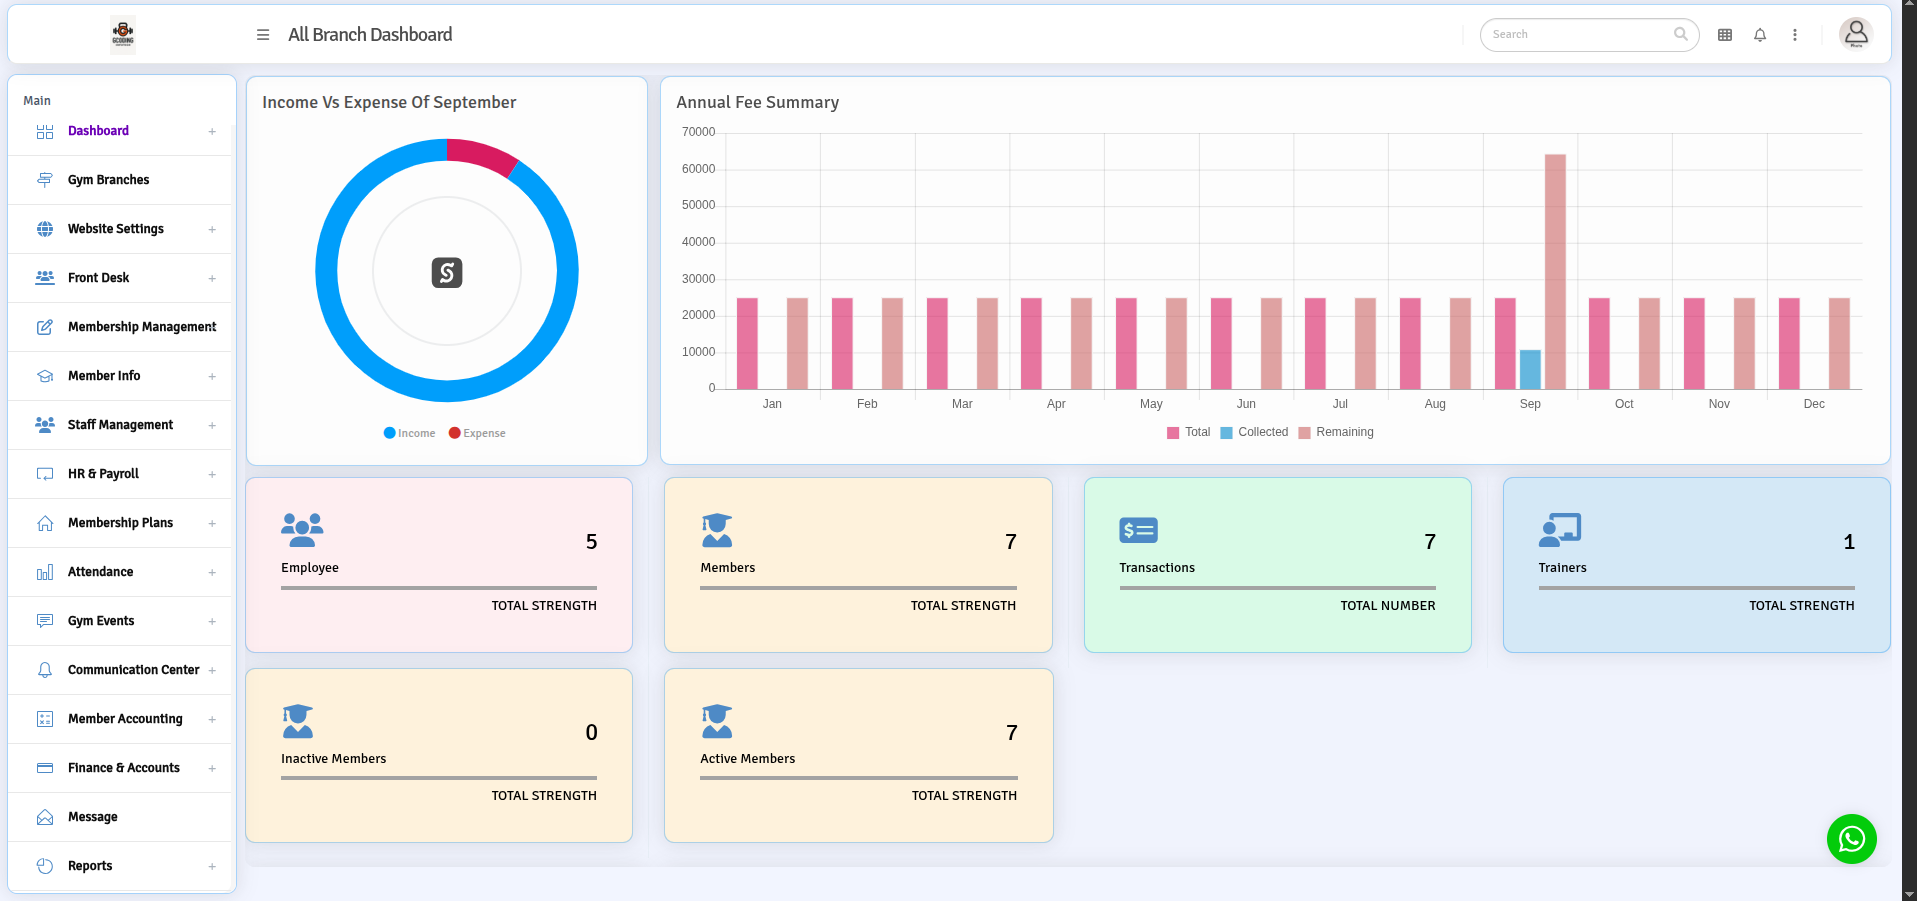Click the Finance & Accounts wallet icon

tap(45, 768)
